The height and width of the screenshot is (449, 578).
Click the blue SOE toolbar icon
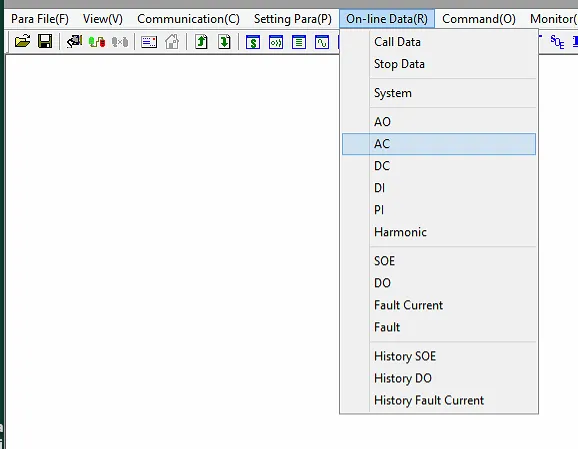click(x=557, y=42)
